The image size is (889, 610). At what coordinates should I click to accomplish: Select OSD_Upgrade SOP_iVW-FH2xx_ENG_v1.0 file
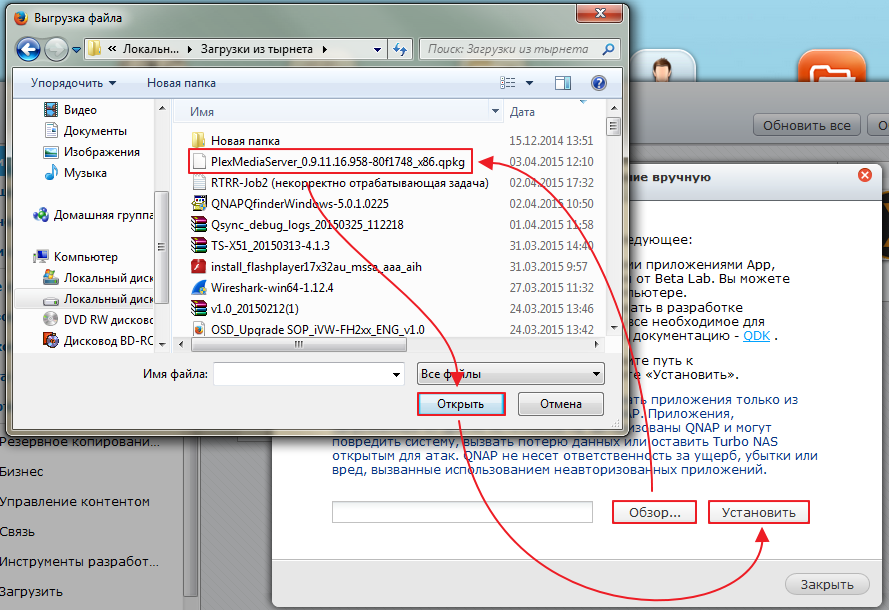[308, 329]
